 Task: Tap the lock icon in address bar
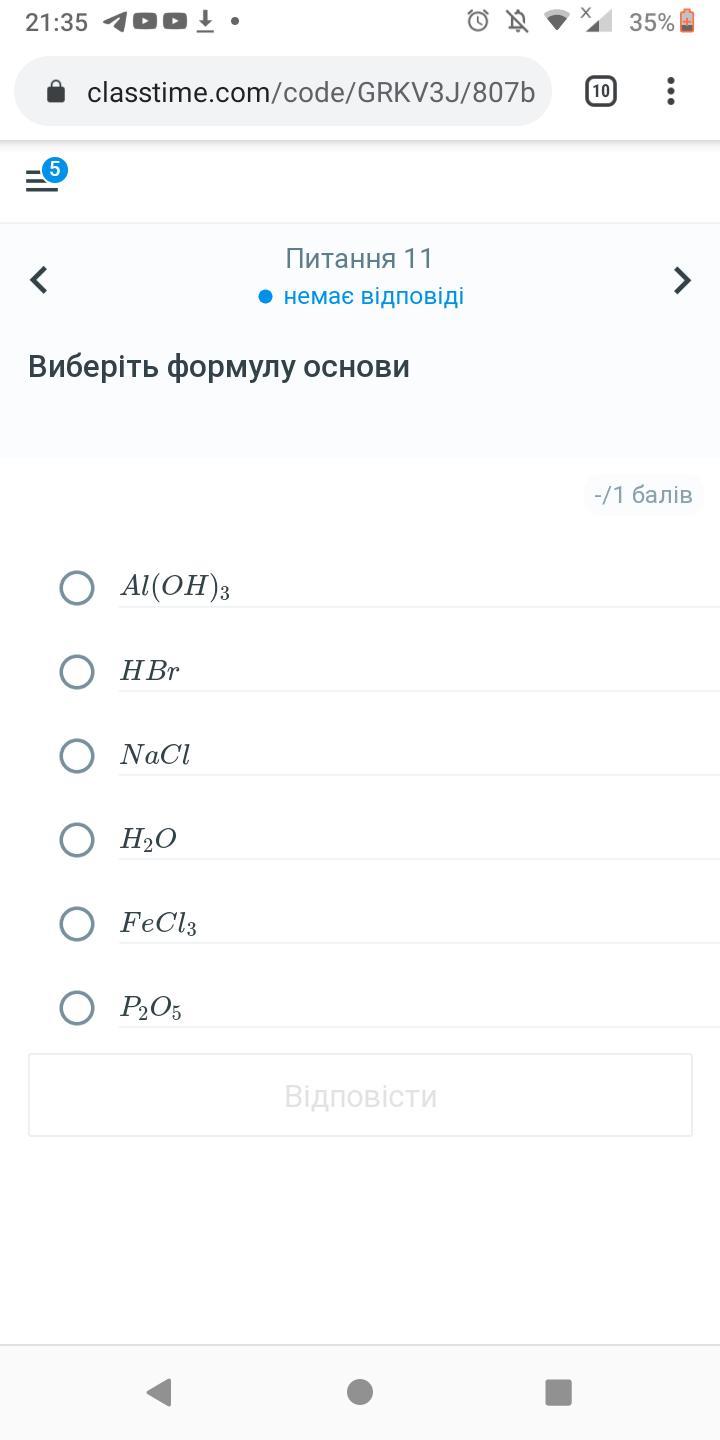(x=56, y=92)
